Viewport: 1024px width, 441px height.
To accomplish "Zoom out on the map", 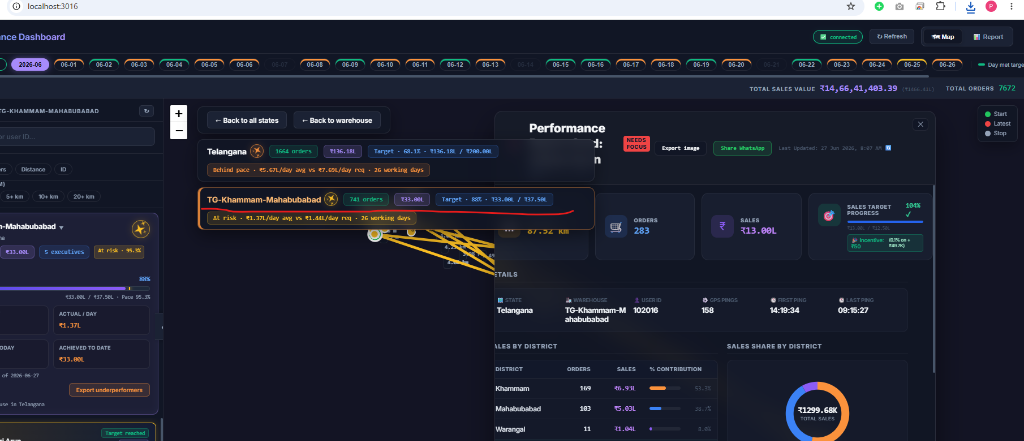I will (178, 130).
